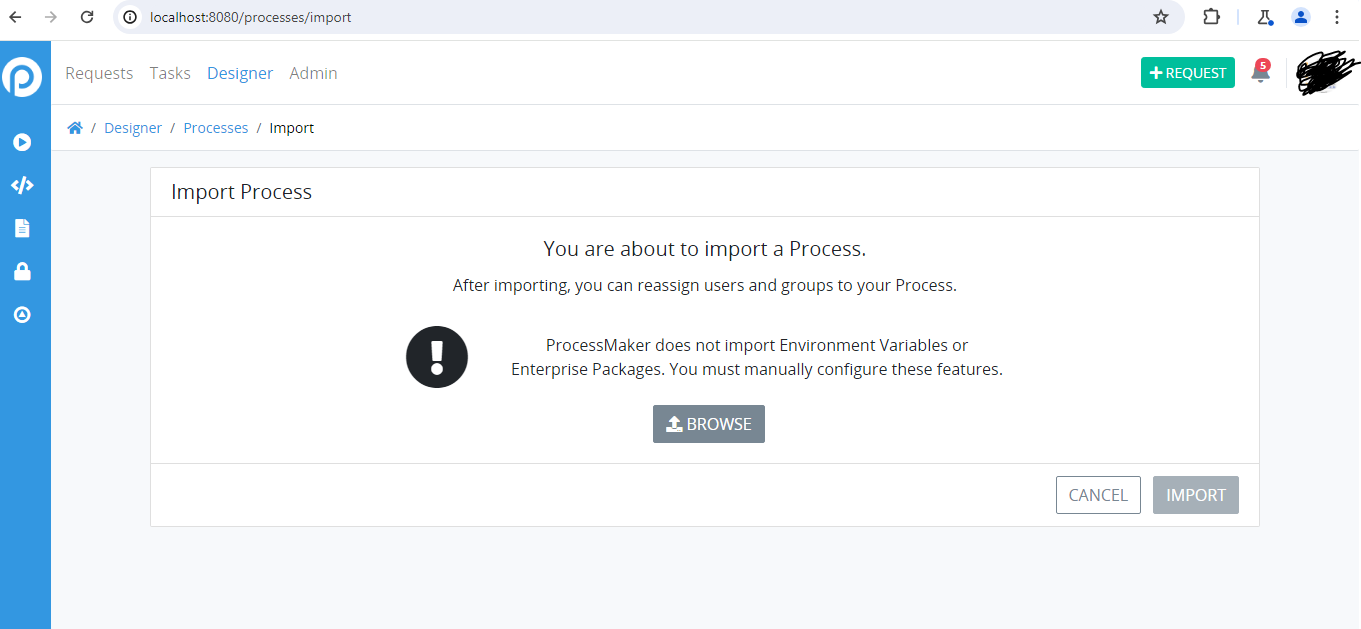Click the CANCEL button
This screenshot has height=629, width=1361.
tap(1098, 495)
